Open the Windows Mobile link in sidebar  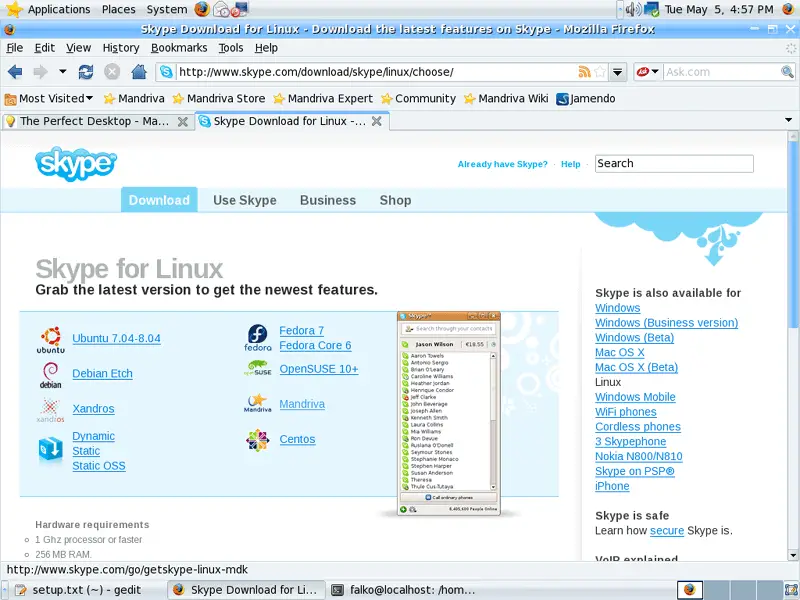(635, 397)
